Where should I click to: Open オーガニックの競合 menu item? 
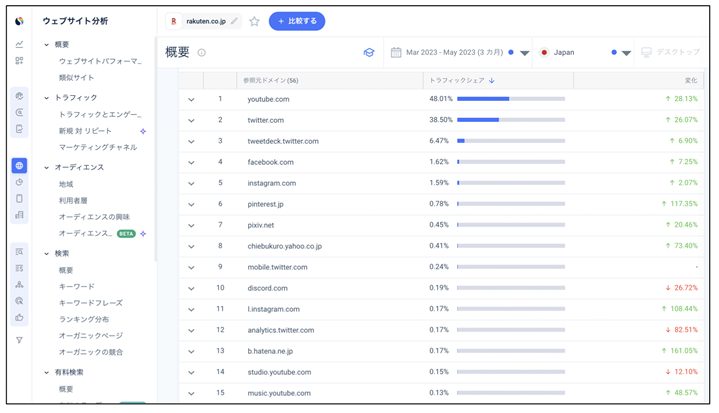[x=90, y=352]
